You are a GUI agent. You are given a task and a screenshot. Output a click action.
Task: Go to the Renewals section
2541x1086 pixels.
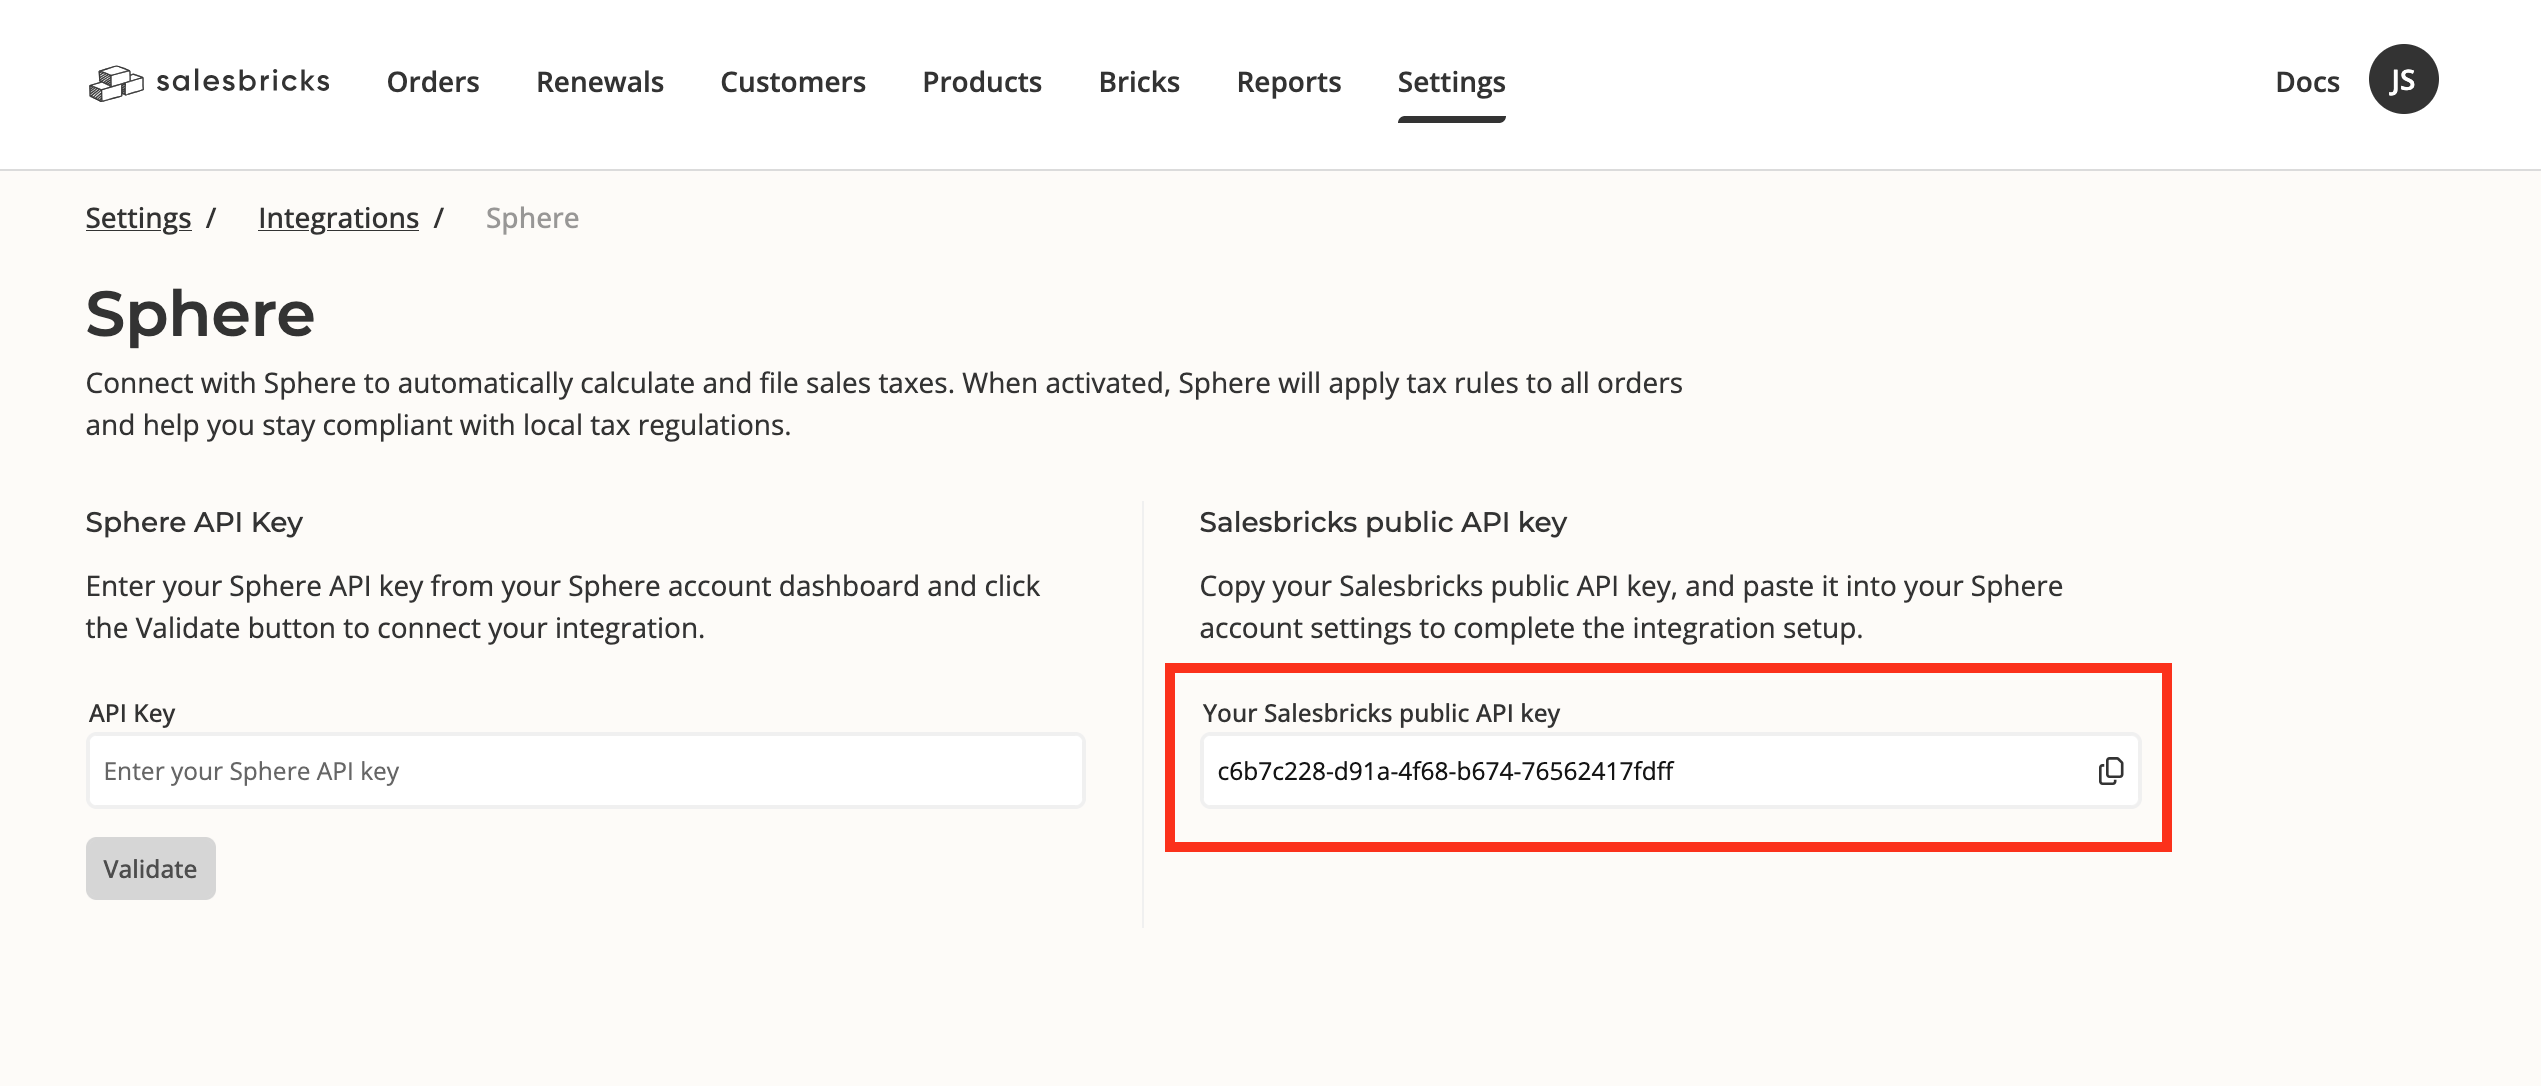600,82
